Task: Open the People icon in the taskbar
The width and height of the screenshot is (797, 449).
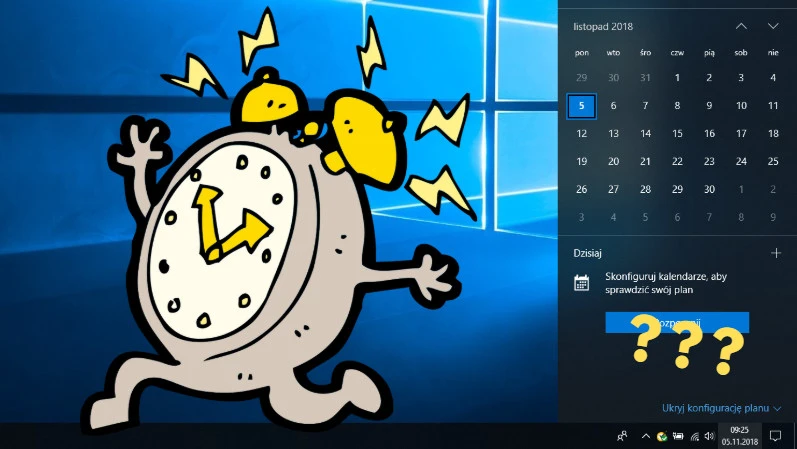Action: tap(622, 436)
